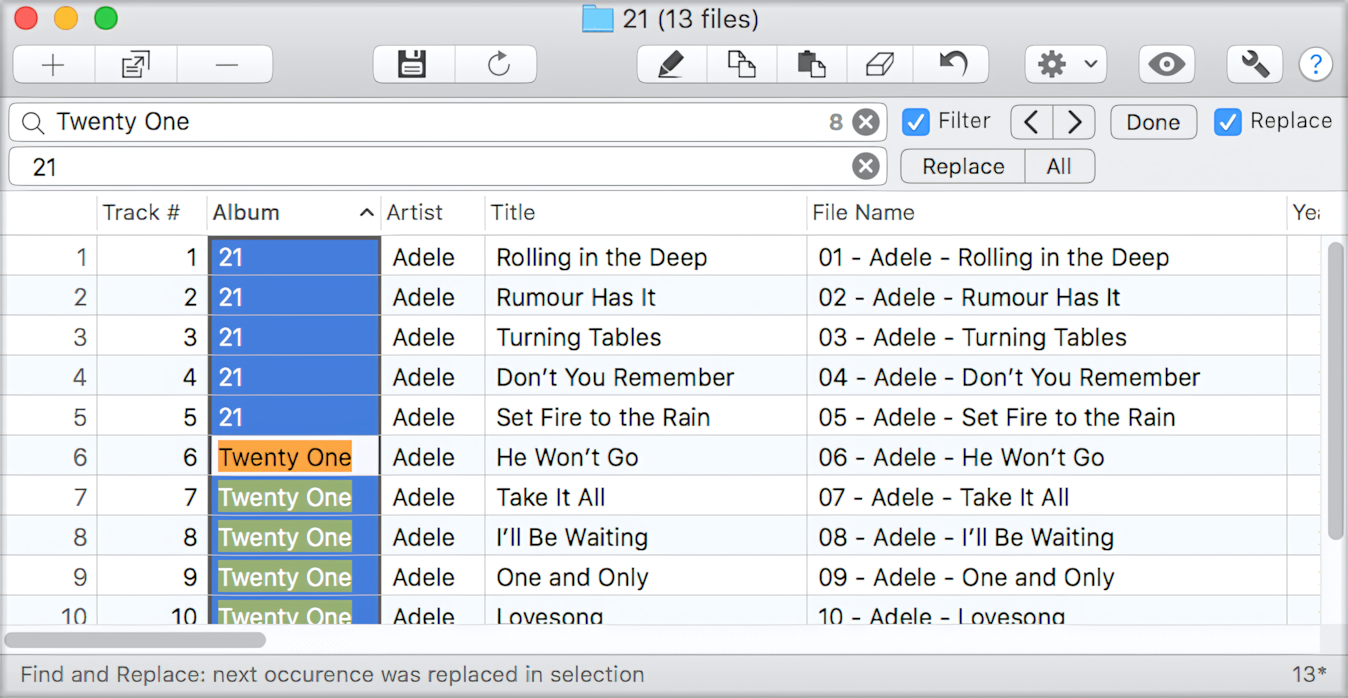The height and width of the screenshot is (698, 1348).
Task: Click the Done button
Action: point(1153,122)
